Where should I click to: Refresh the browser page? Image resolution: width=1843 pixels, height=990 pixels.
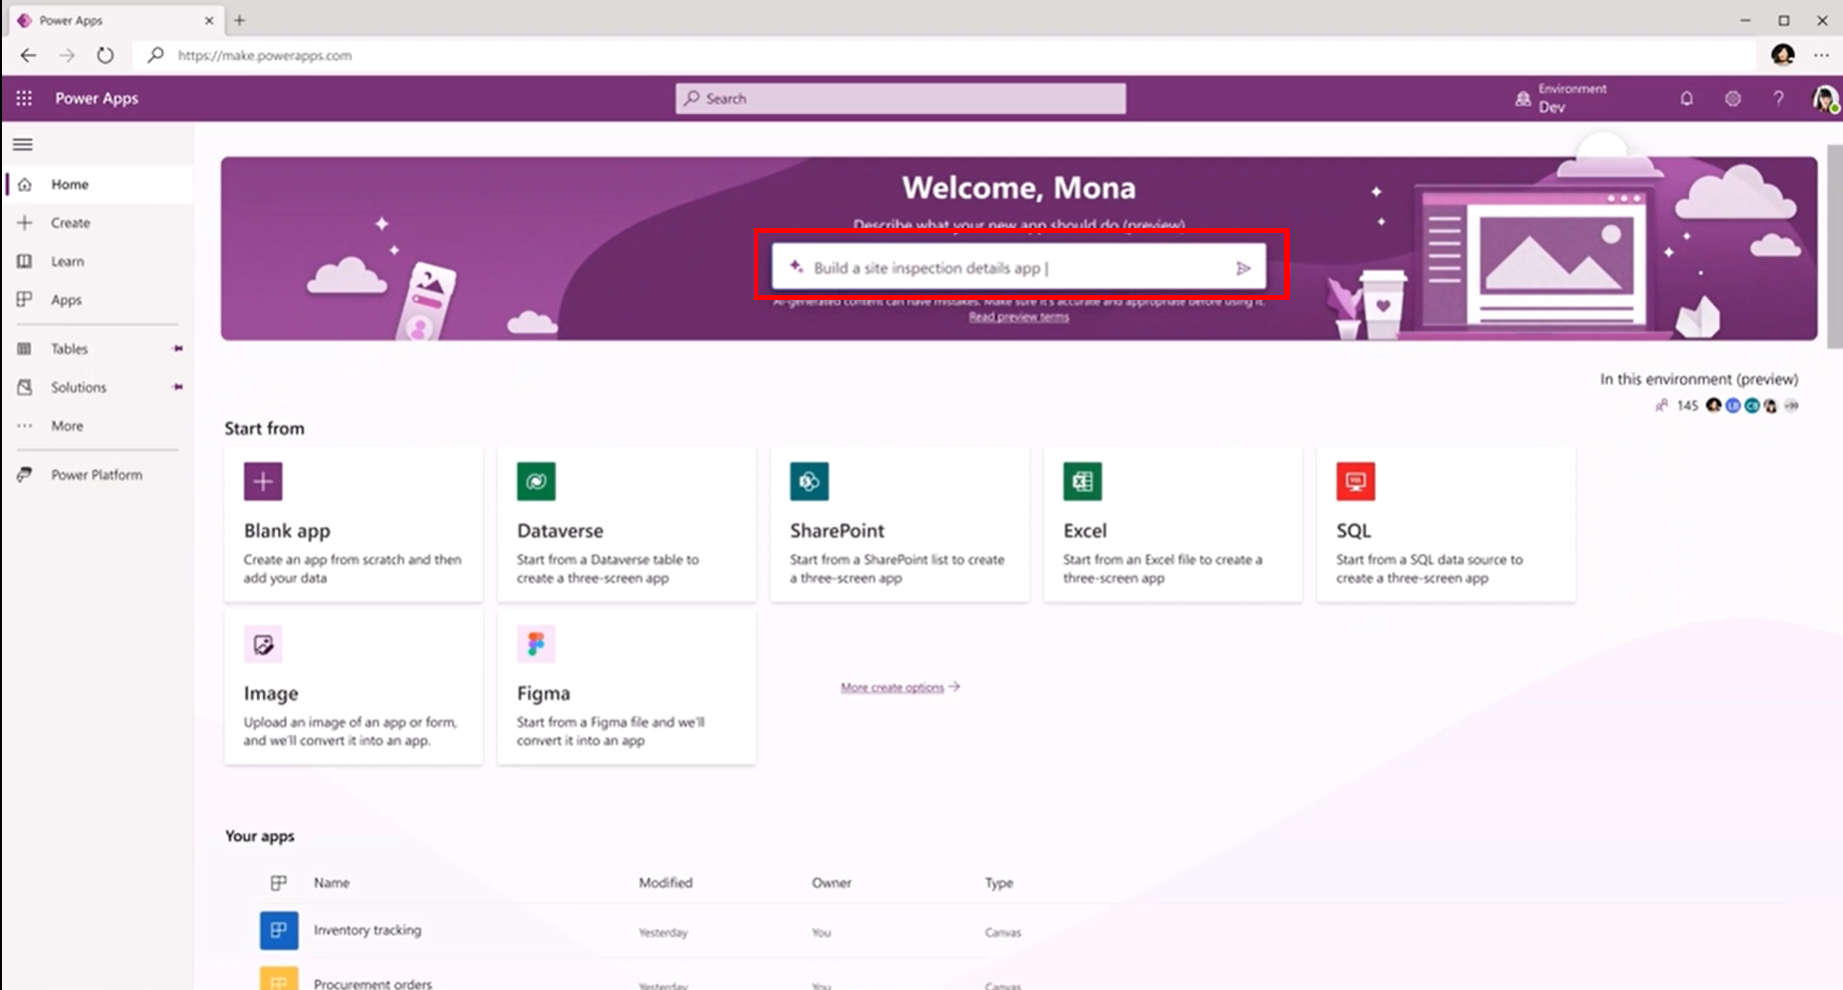pyautogui.click(x=105, y=55)
